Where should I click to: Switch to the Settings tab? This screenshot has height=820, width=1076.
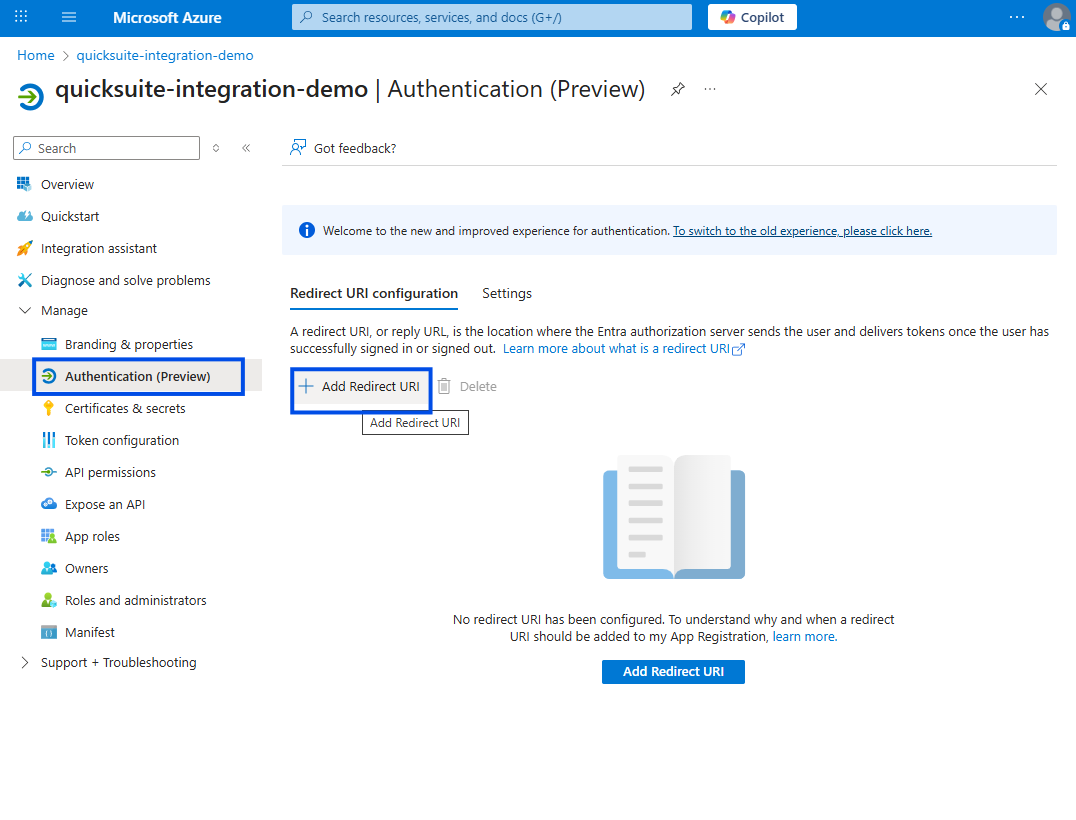(x=507, y=294)
